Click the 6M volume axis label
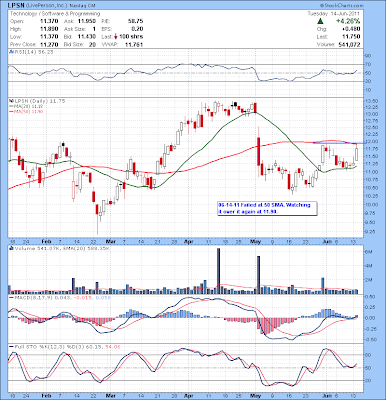 [369, 253]
